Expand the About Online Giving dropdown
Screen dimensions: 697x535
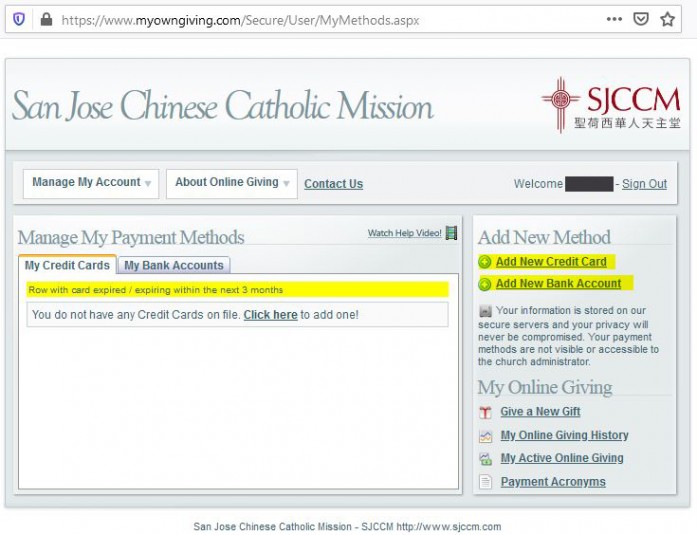[231, 183]
